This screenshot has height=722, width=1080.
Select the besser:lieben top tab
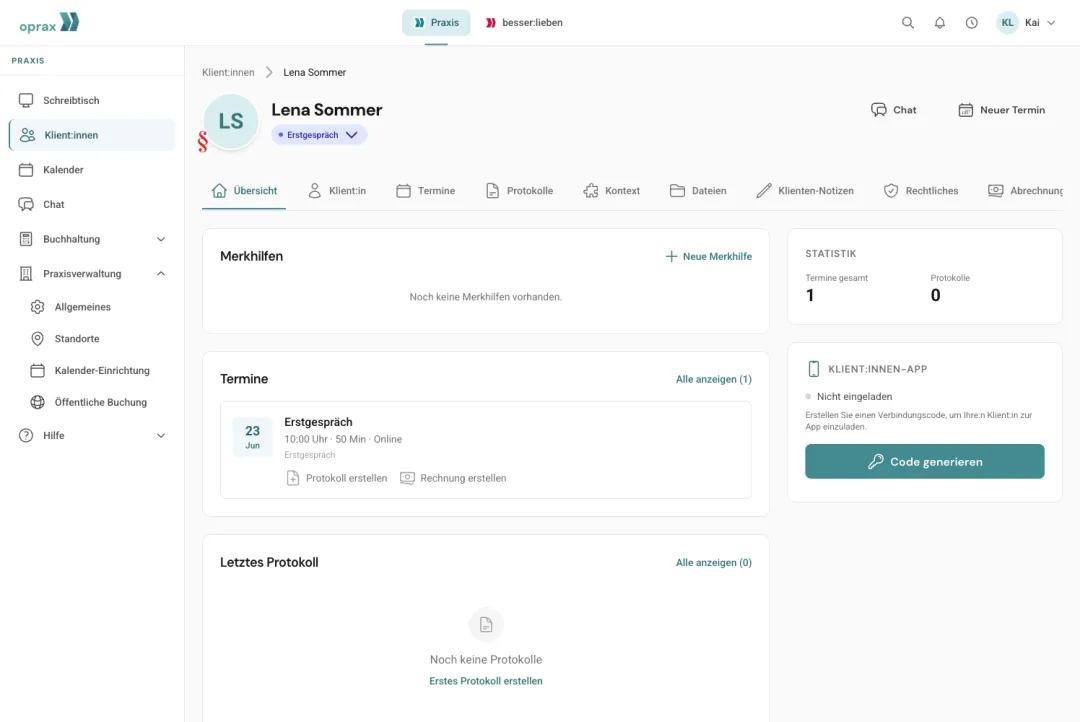524,23
